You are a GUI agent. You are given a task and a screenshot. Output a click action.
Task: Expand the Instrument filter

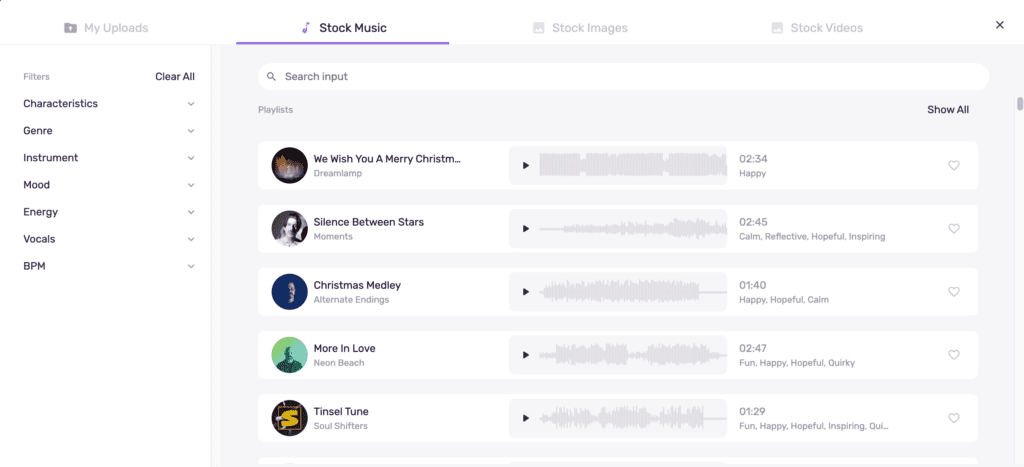click(108, 158)
